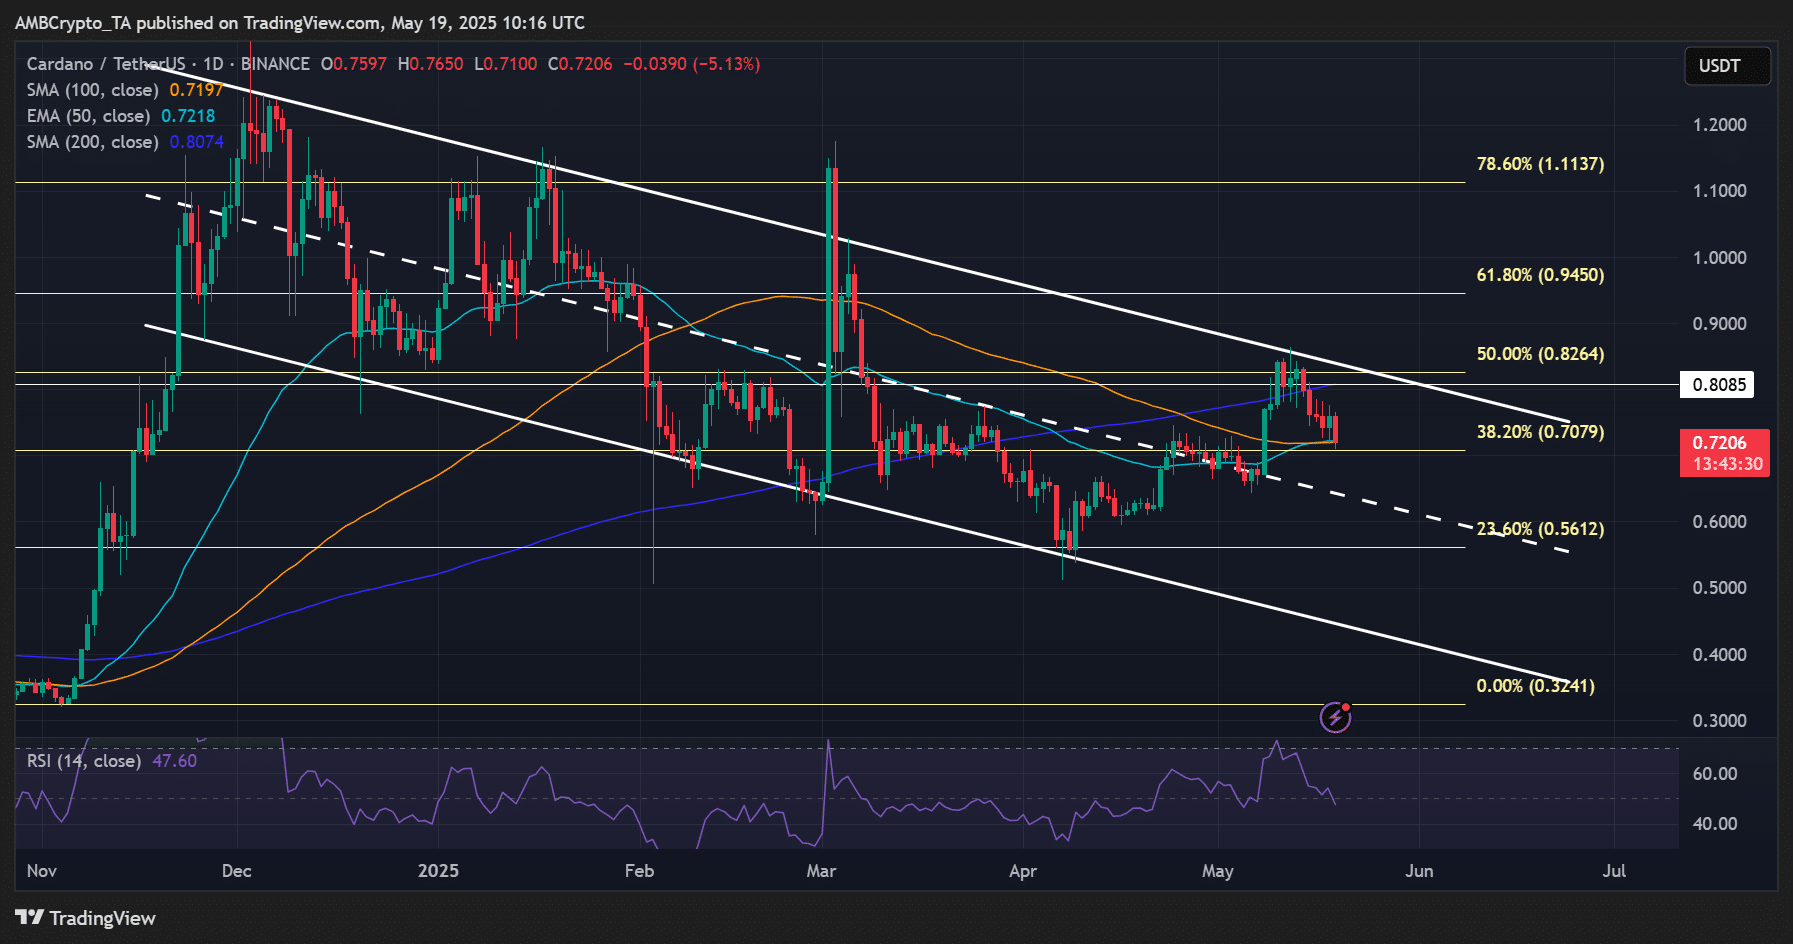Click the 50.00% (0.8264) Fibonacci label

1540,354
